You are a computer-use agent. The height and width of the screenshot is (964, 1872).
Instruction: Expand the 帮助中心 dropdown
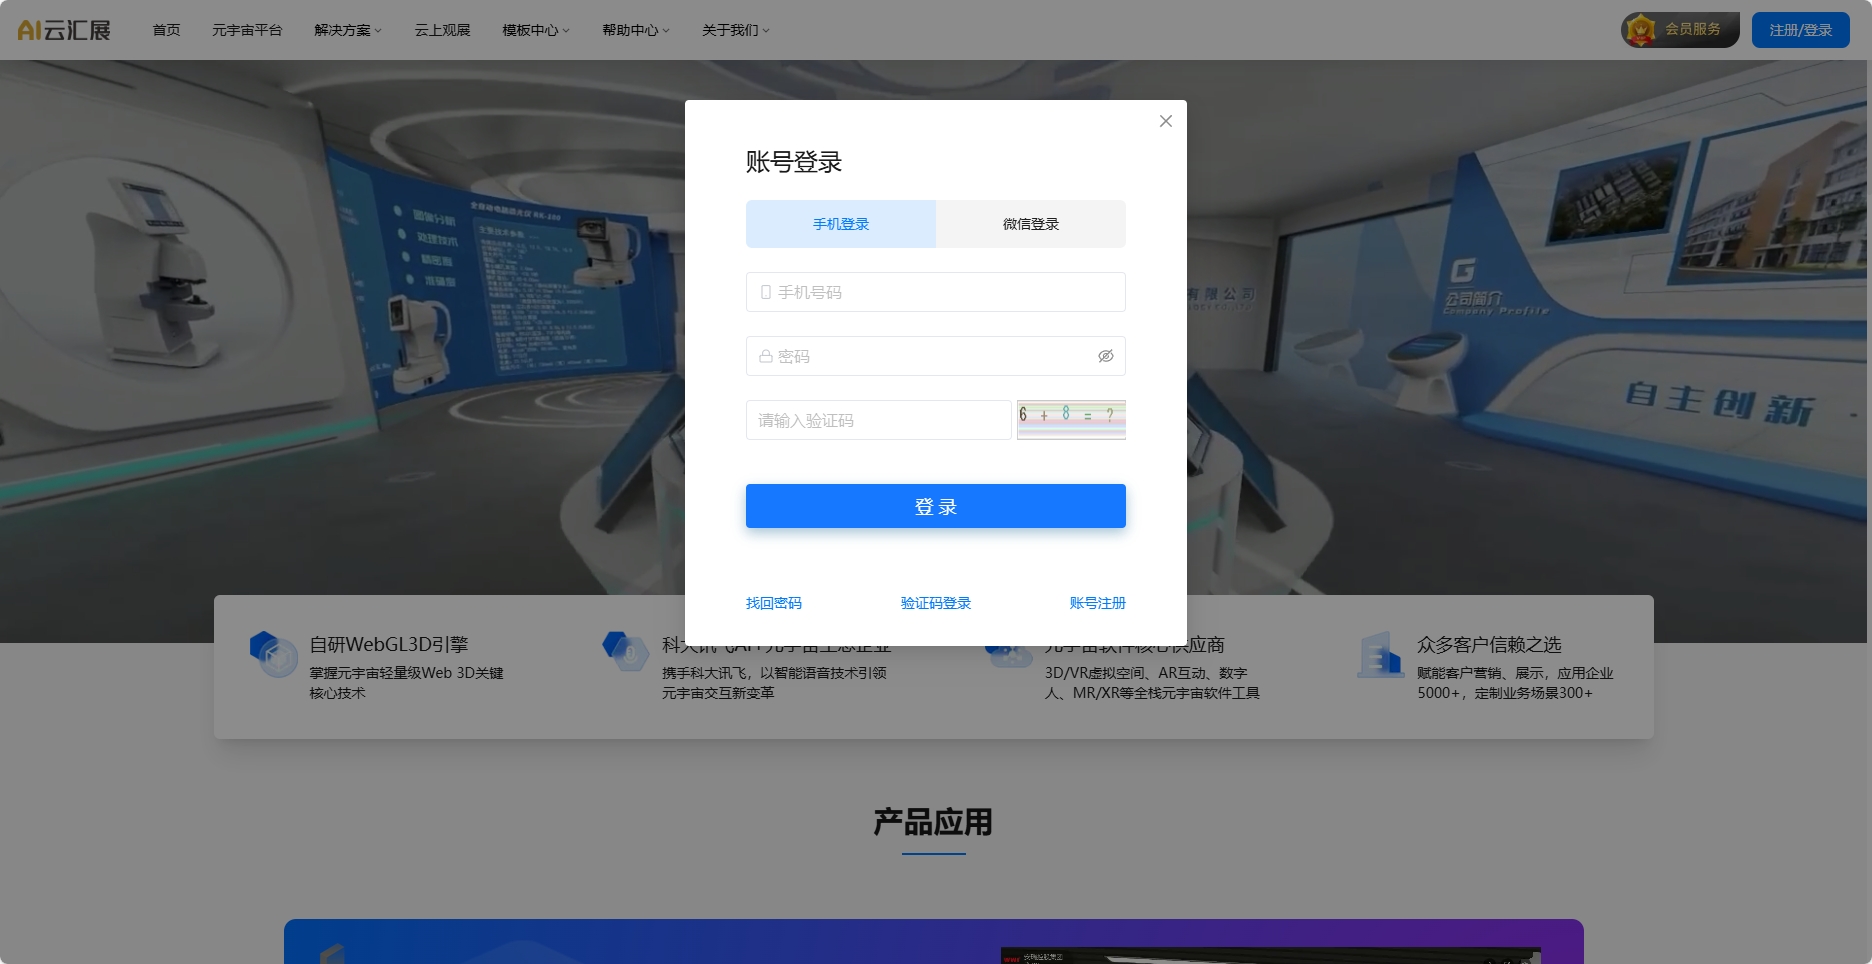(x=634, y=29)
